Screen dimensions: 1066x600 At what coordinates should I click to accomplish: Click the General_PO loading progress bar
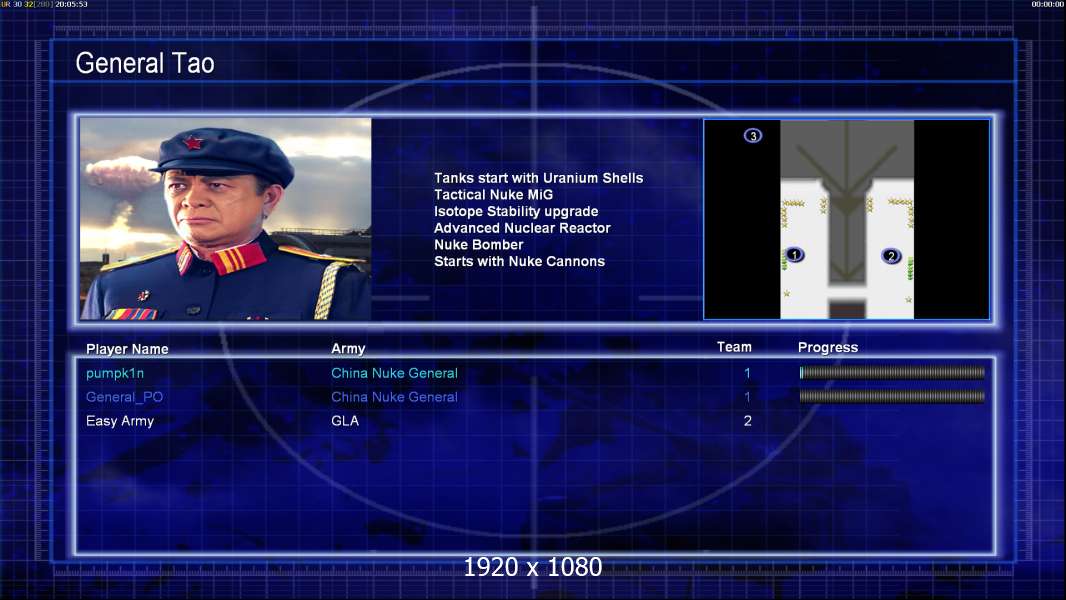(892, 396)
